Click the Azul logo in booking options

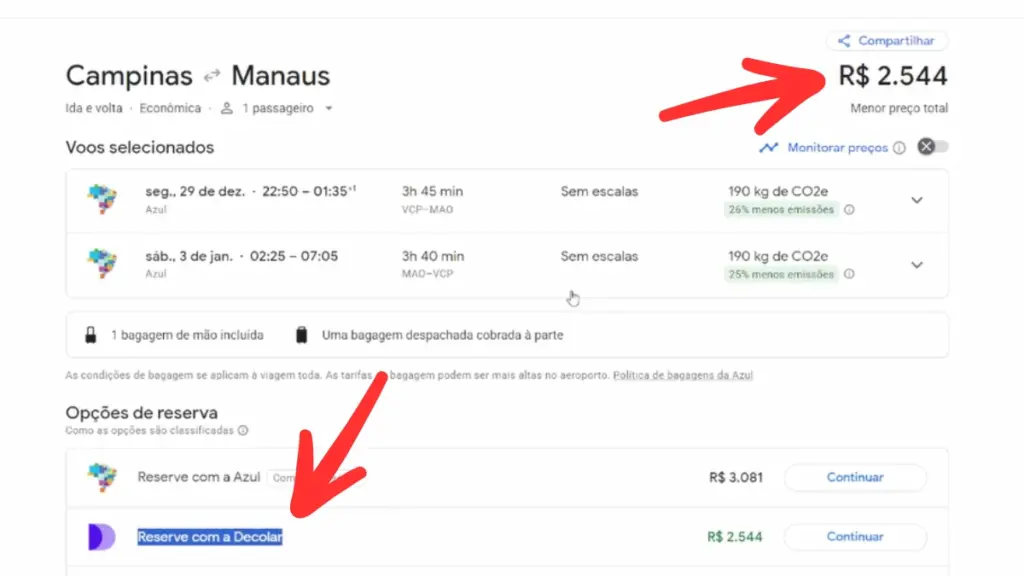click(x=103, y=477)
